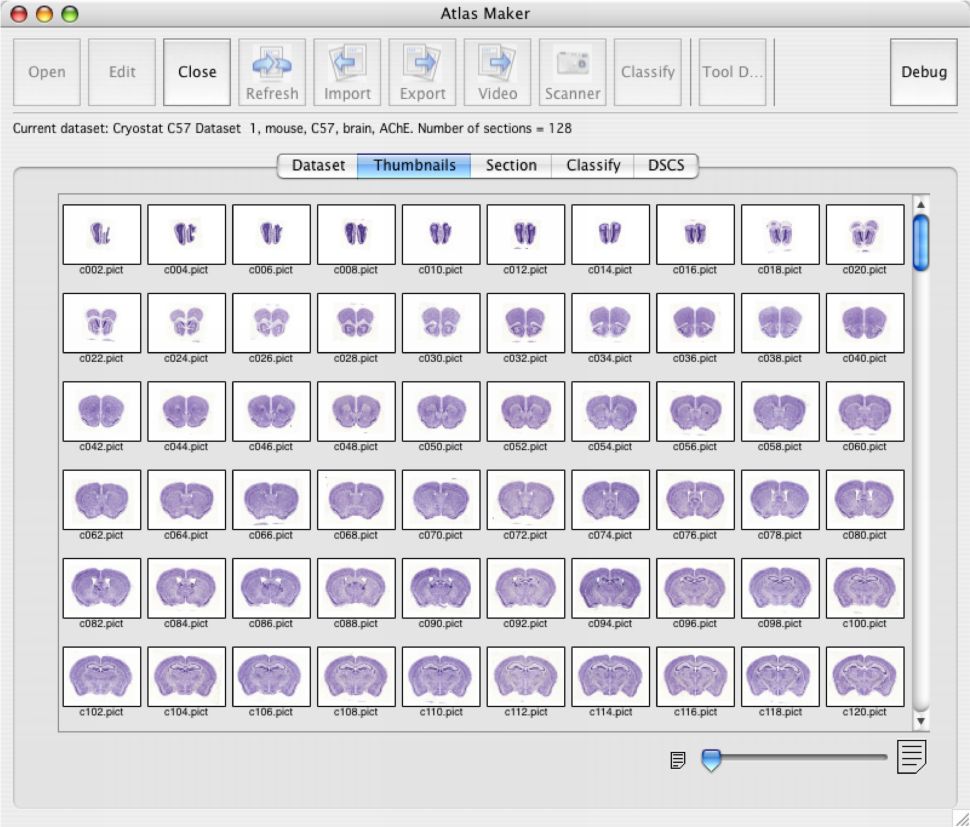Click scrollbar up arrow in thumbnail list
970x827 pixels.
point(921,204)
